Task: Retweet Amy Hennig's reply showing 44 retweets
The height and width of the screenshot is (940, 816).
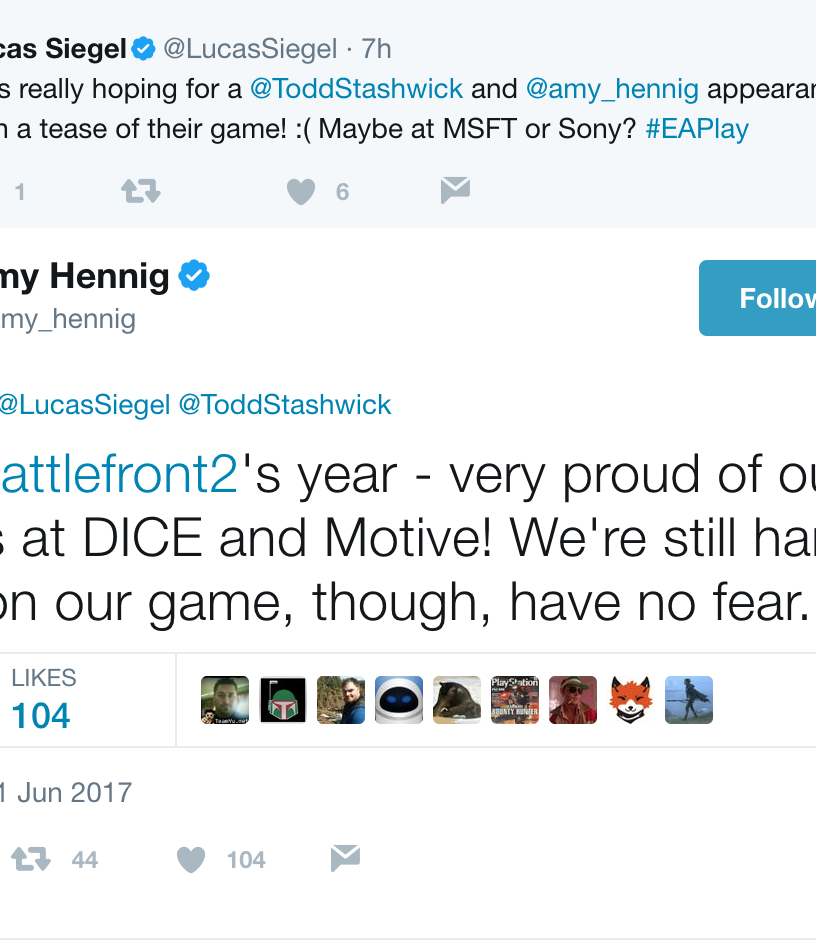Action: click(x=31, y=858)
